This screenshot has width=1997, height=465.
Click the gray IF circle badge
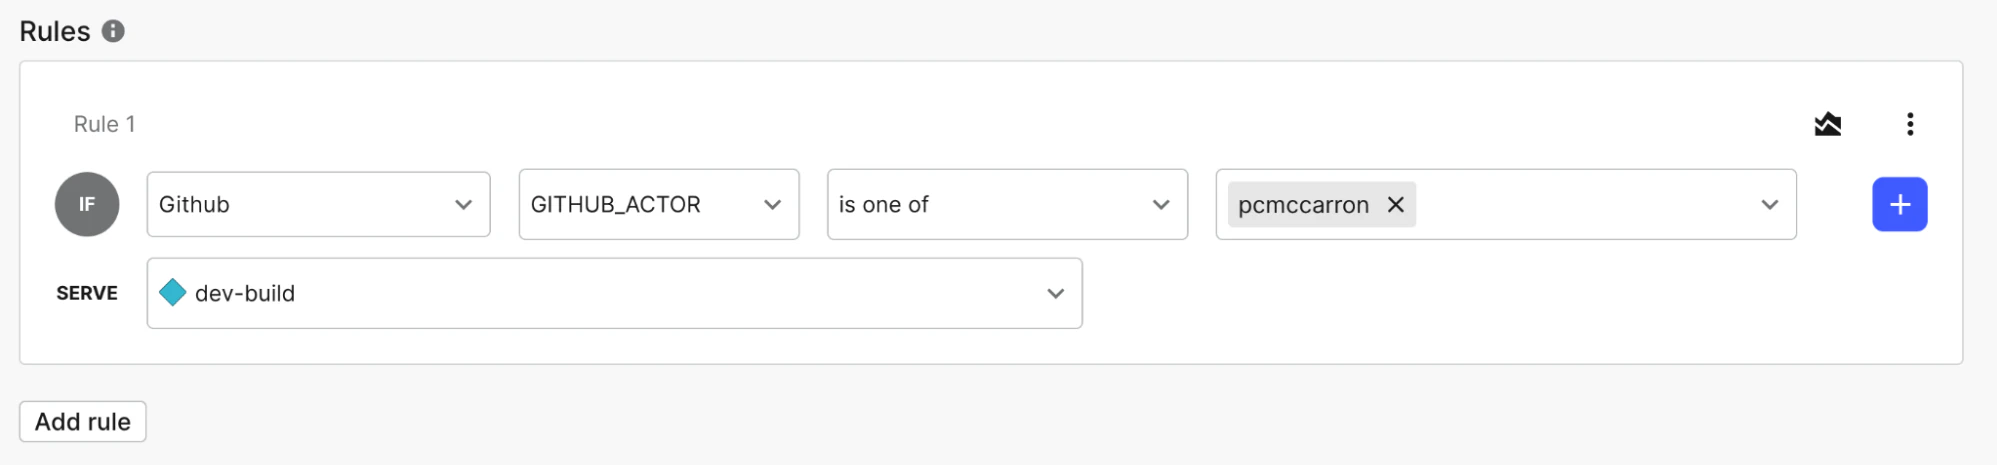[87, 204]
